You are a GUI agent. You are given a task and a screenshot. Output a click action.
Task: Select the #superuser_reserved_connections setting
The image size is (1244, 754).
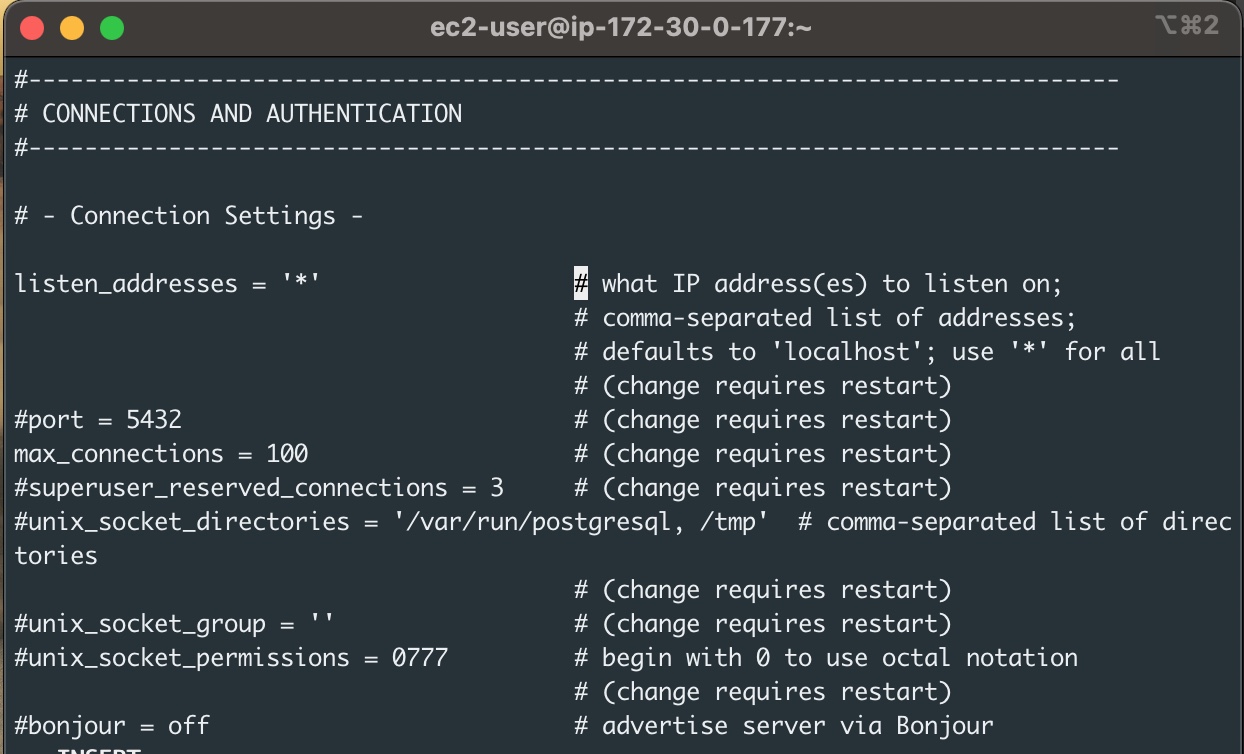[x=230, y=488]
